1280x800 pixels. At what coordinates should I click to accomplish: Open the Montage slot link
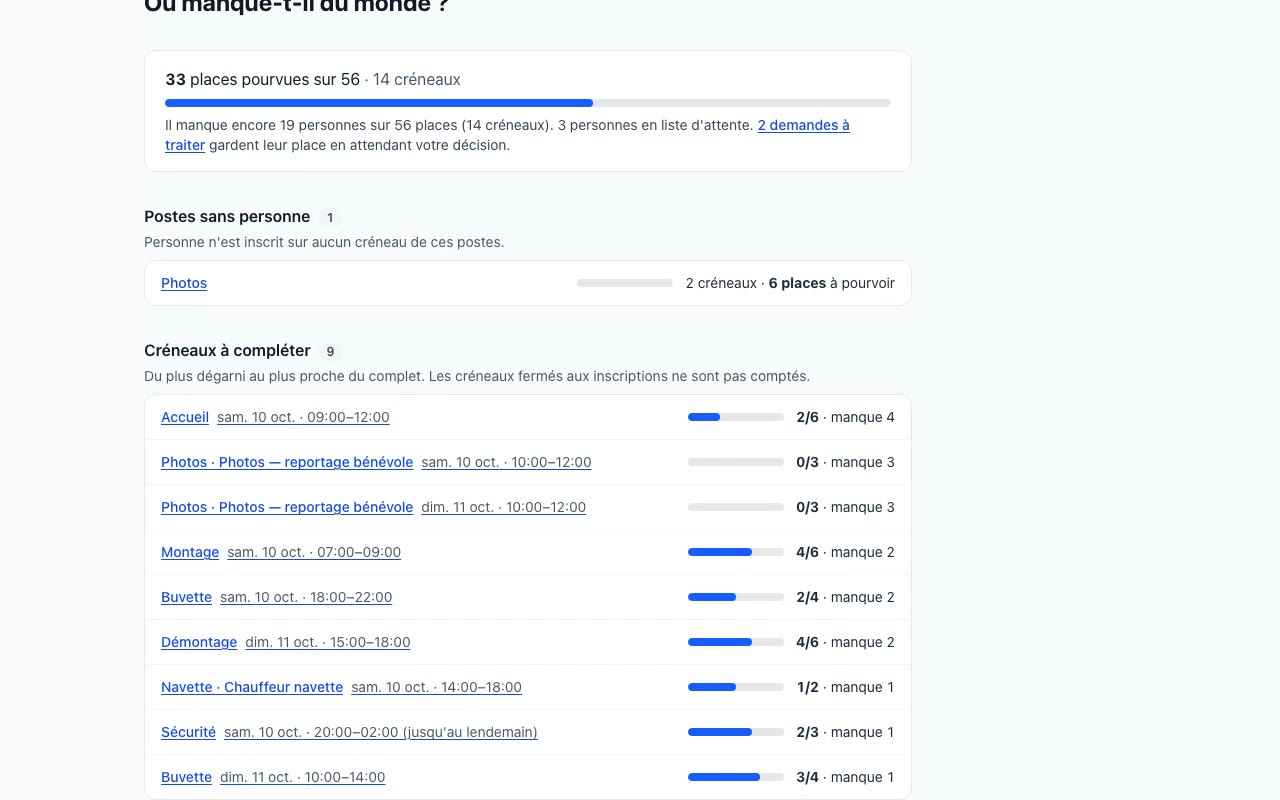[190, 552]
